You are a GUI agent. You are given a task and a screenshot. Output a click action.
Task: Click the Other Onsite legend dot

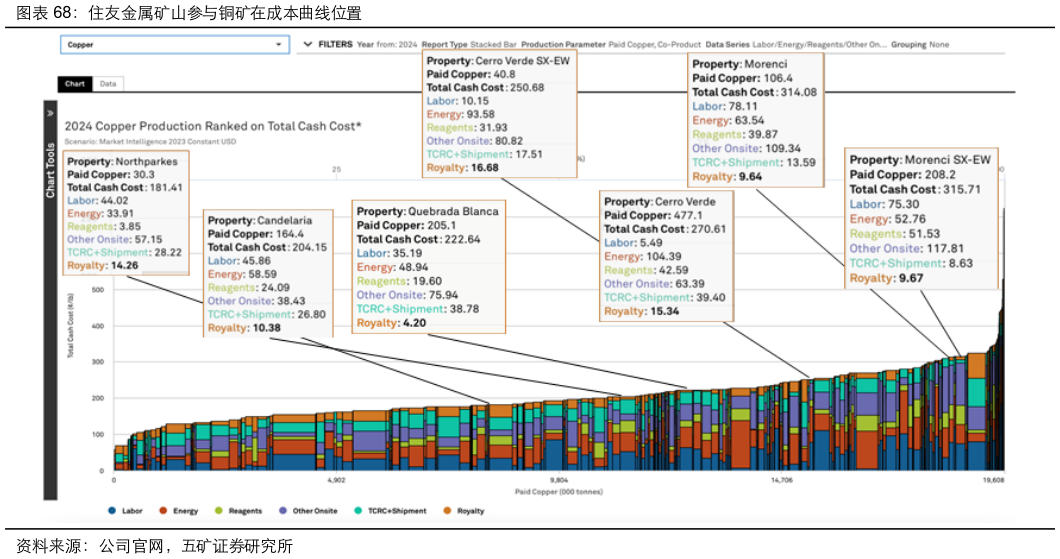(x=283, y=511)
